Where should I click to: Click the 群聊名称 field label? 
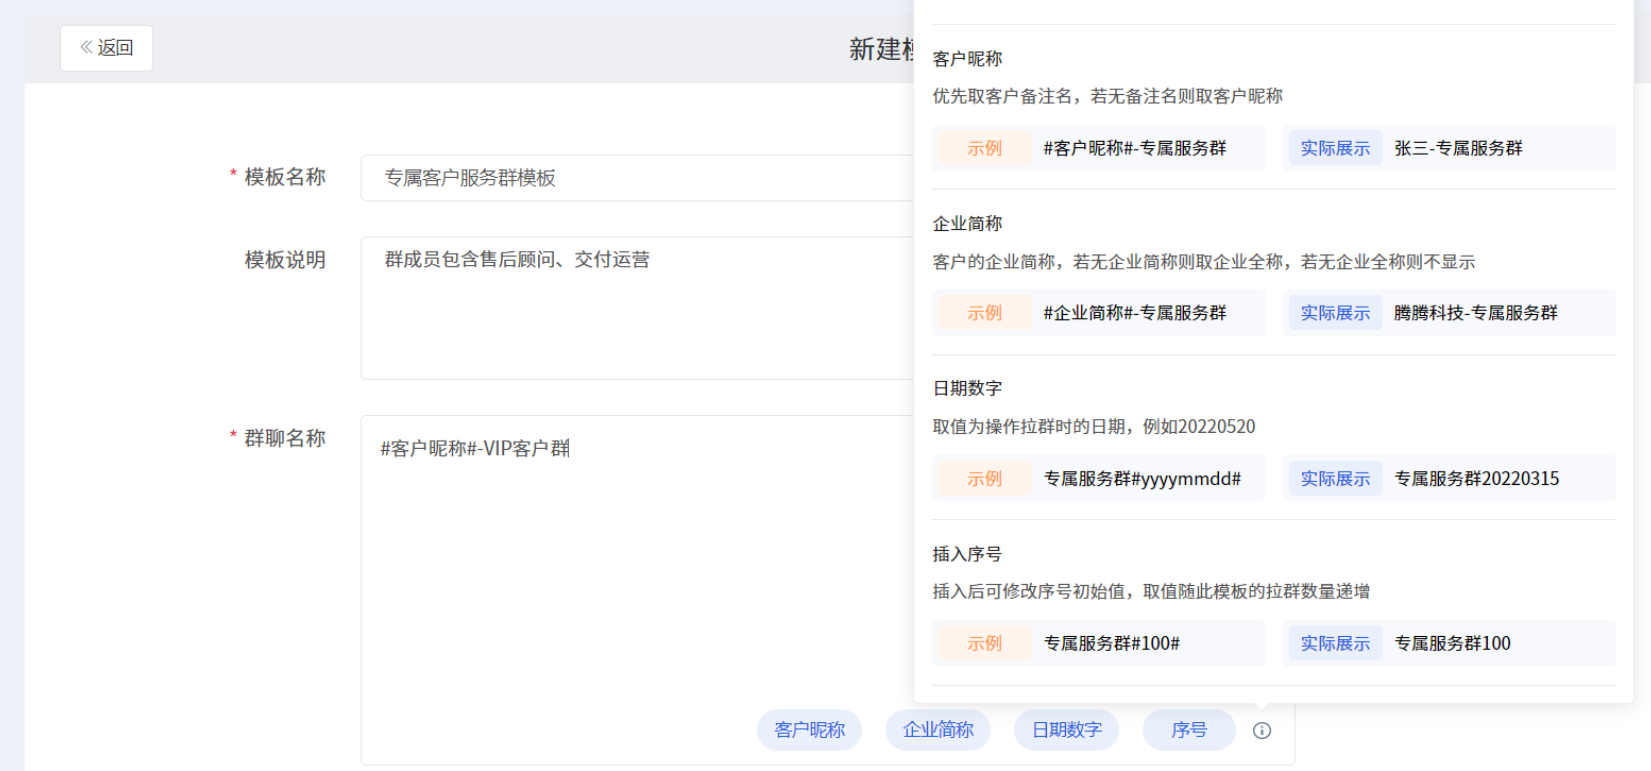(285, 438)
